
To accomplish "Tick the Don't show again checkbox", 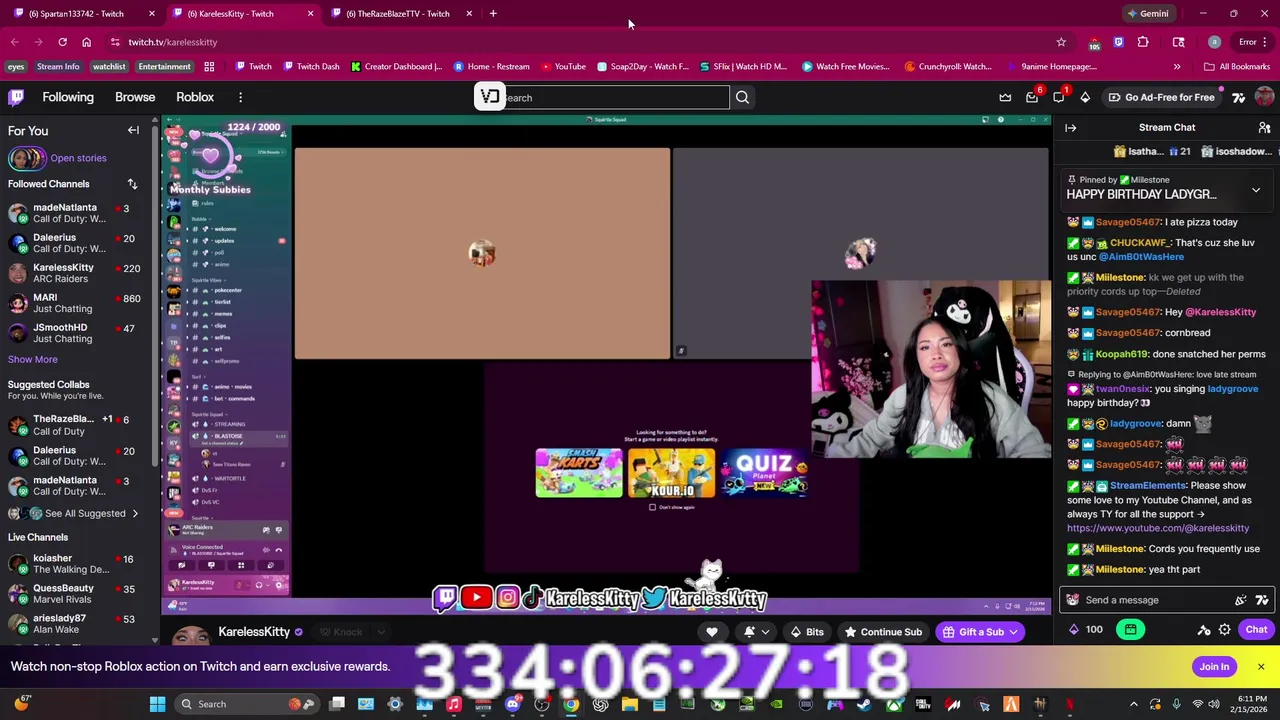I will coord(652,507).
